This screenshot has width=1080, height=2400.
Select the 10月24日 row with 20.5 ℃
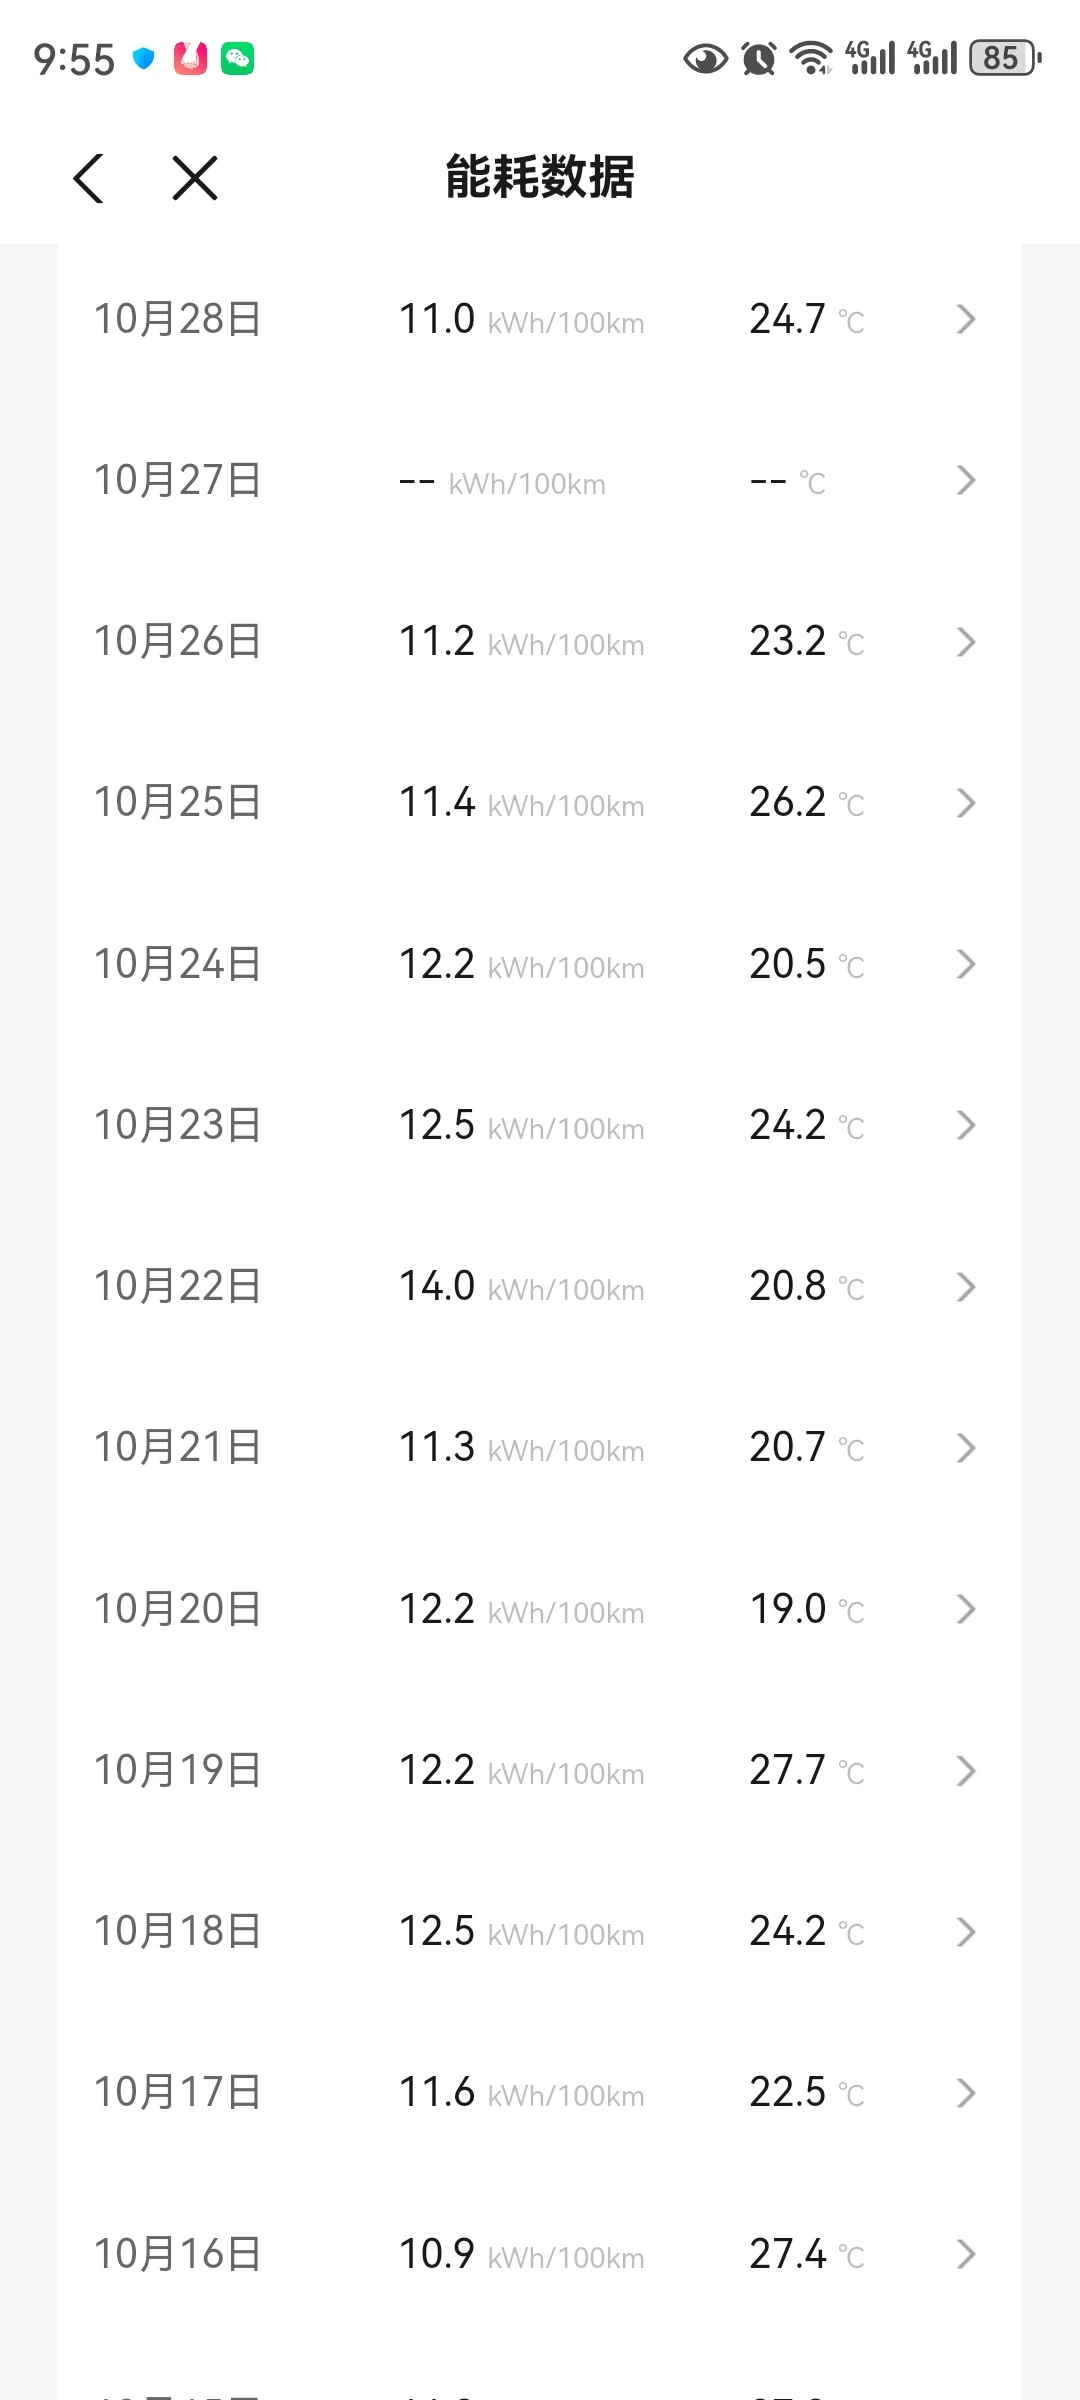coord(540,964)
